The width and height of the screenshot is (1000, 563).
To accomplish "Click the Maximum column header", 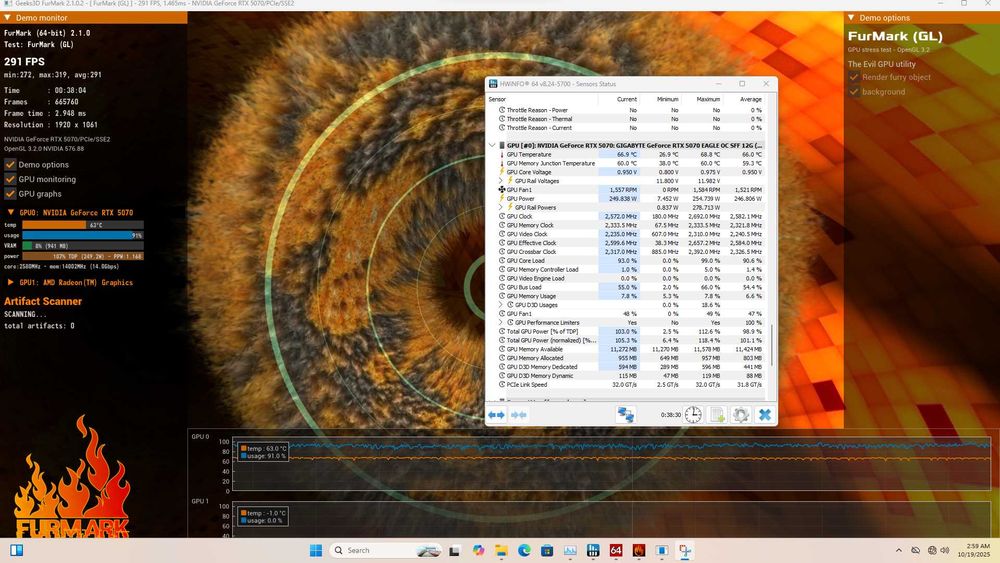I will click(708, 100).
